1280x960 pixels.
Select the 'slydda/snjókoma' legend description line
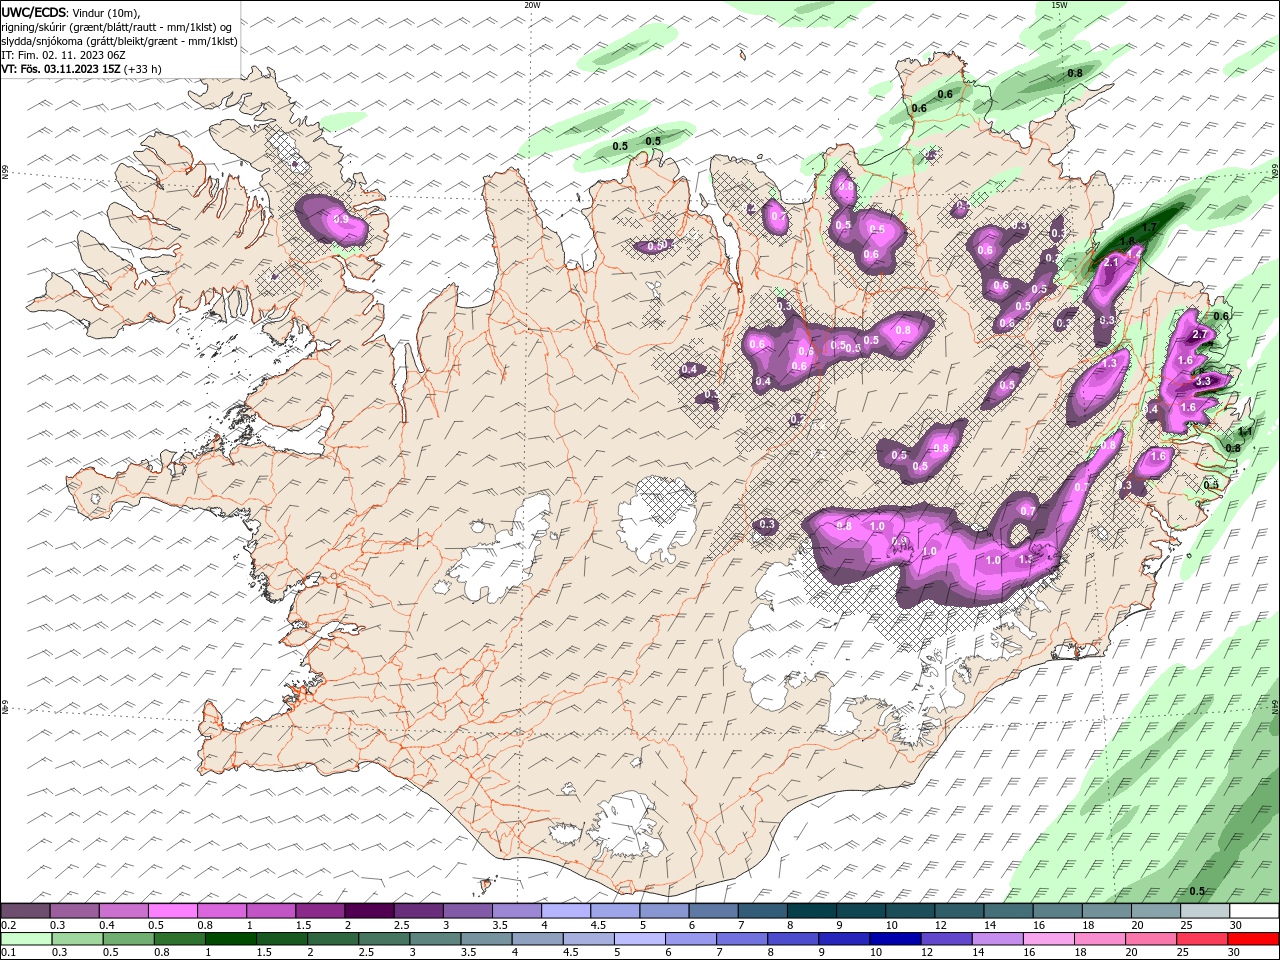120,41
